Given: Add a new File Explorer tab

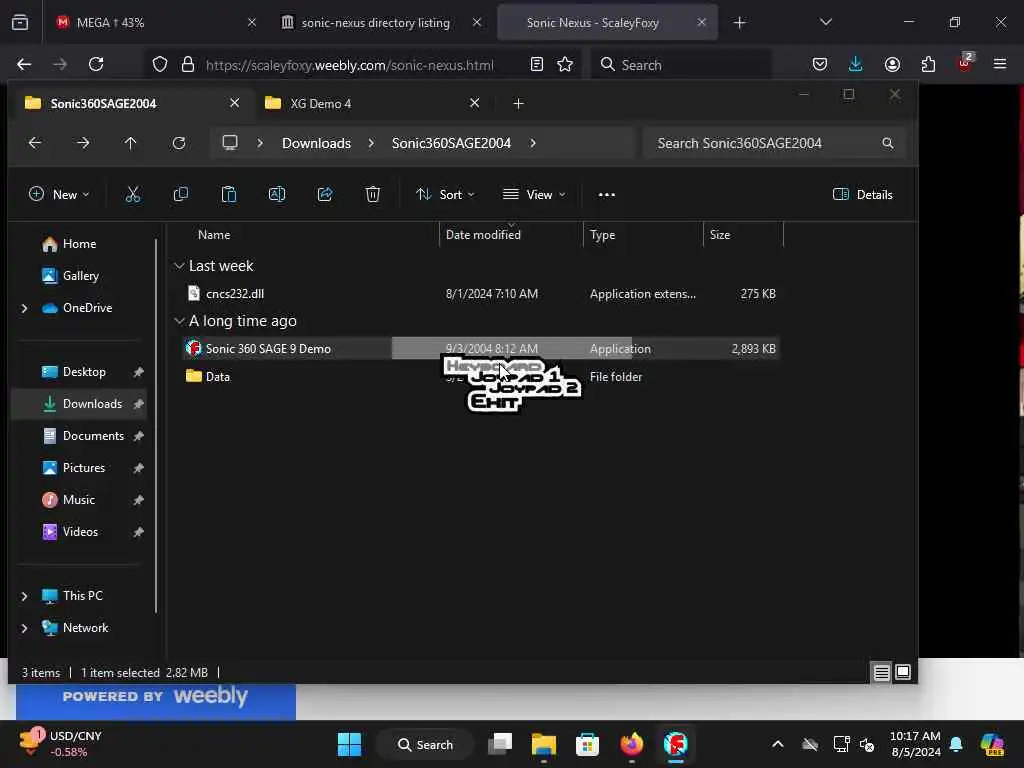Looking at the screenshot, I should click(x=519, y=104).
